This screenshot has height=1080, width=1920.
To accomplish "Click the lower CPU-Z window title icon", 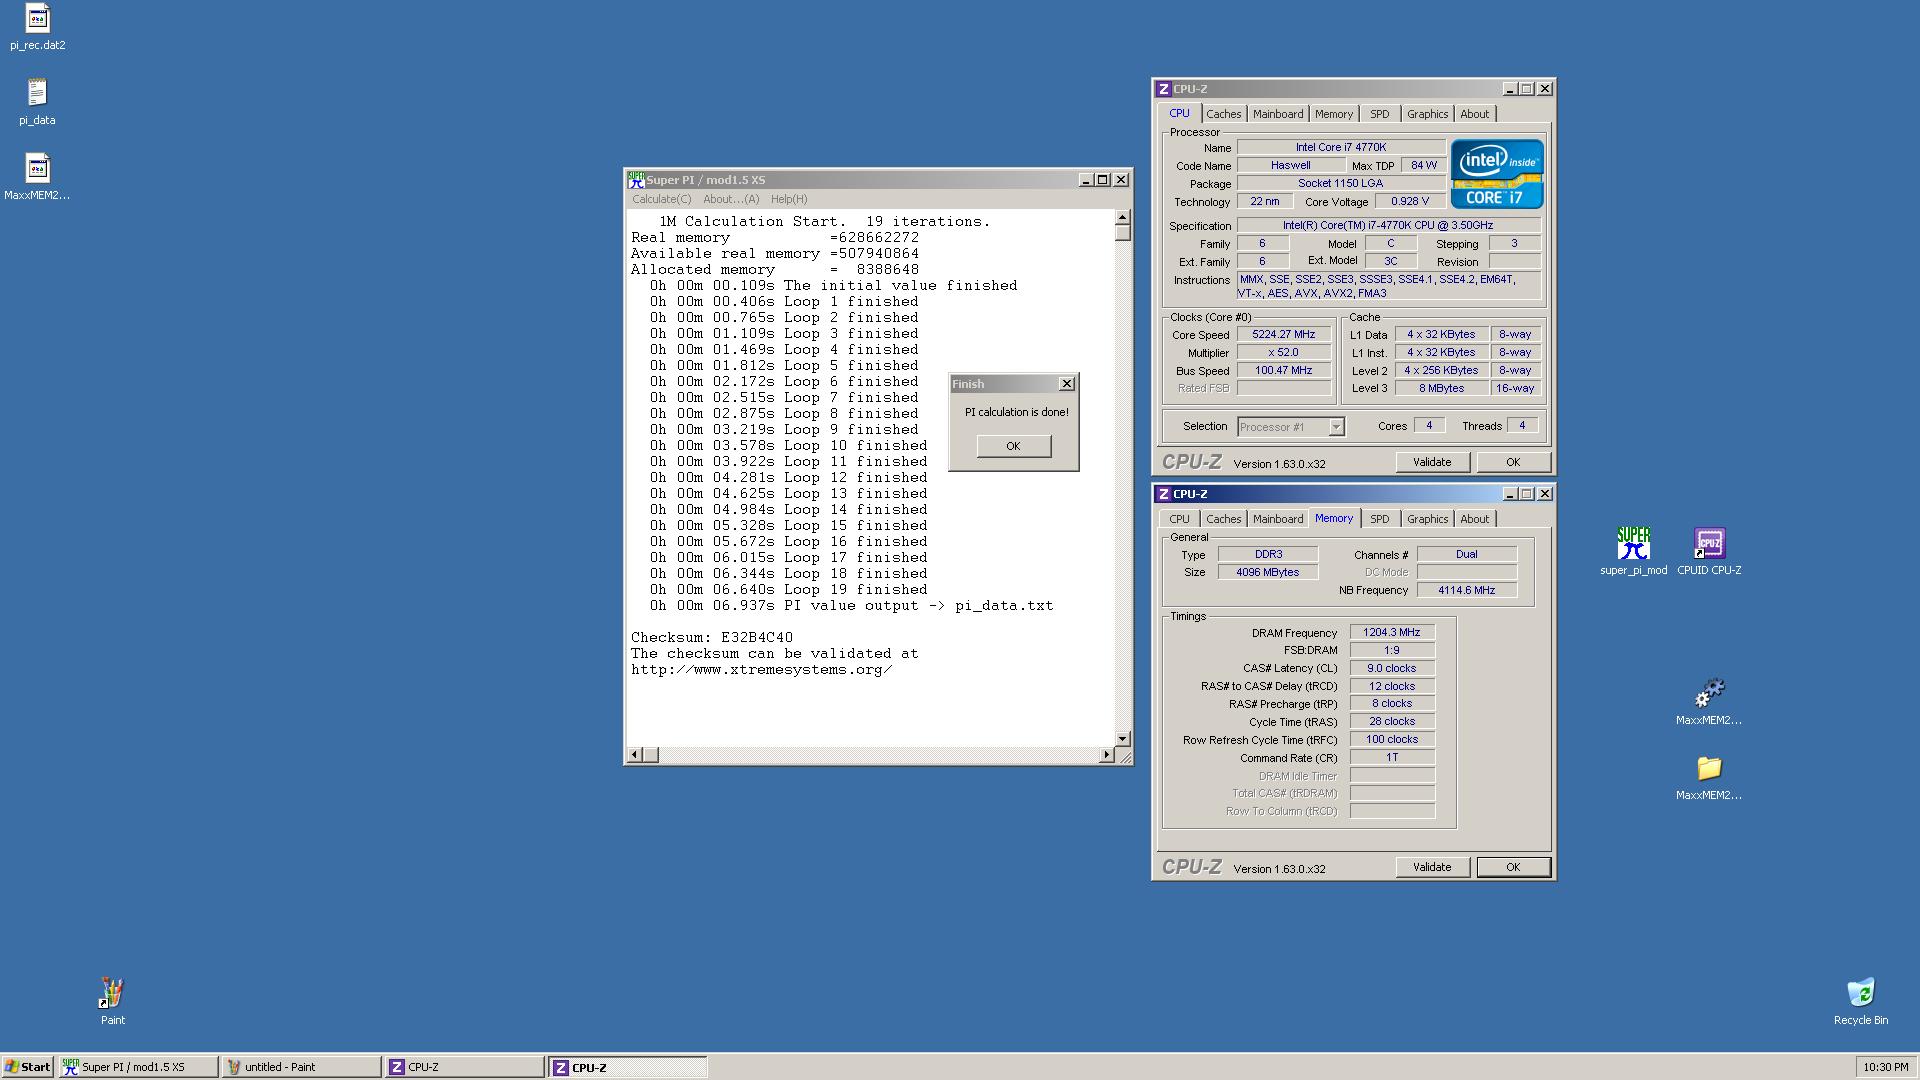I will pyautogui.click(x=1163, y=494).
